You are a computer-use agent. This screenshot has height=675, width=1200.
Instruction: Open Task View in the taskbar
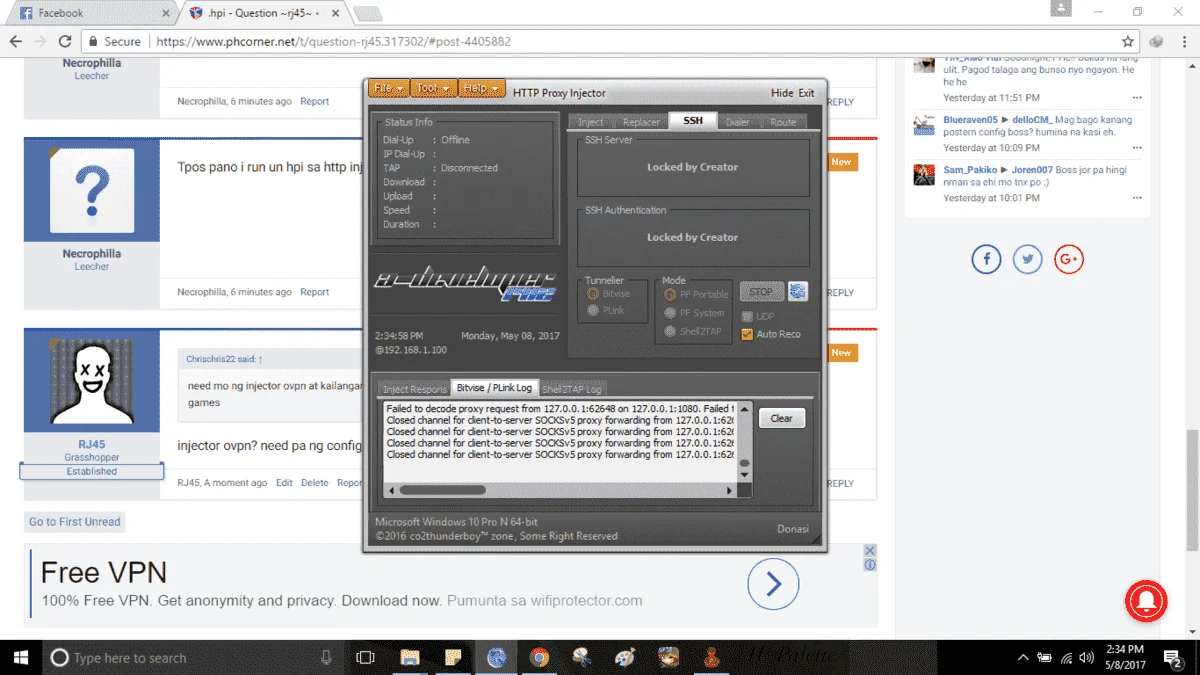(x=366, y=657)
